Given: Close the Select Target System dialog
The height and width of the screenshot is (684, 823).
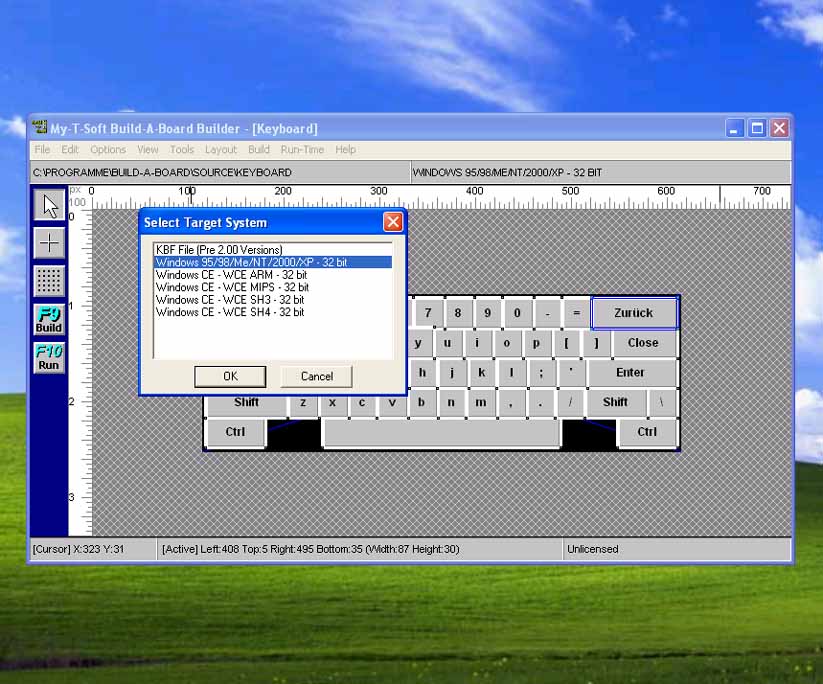Looking at the screenshot, I should click(x=393, y=222).
